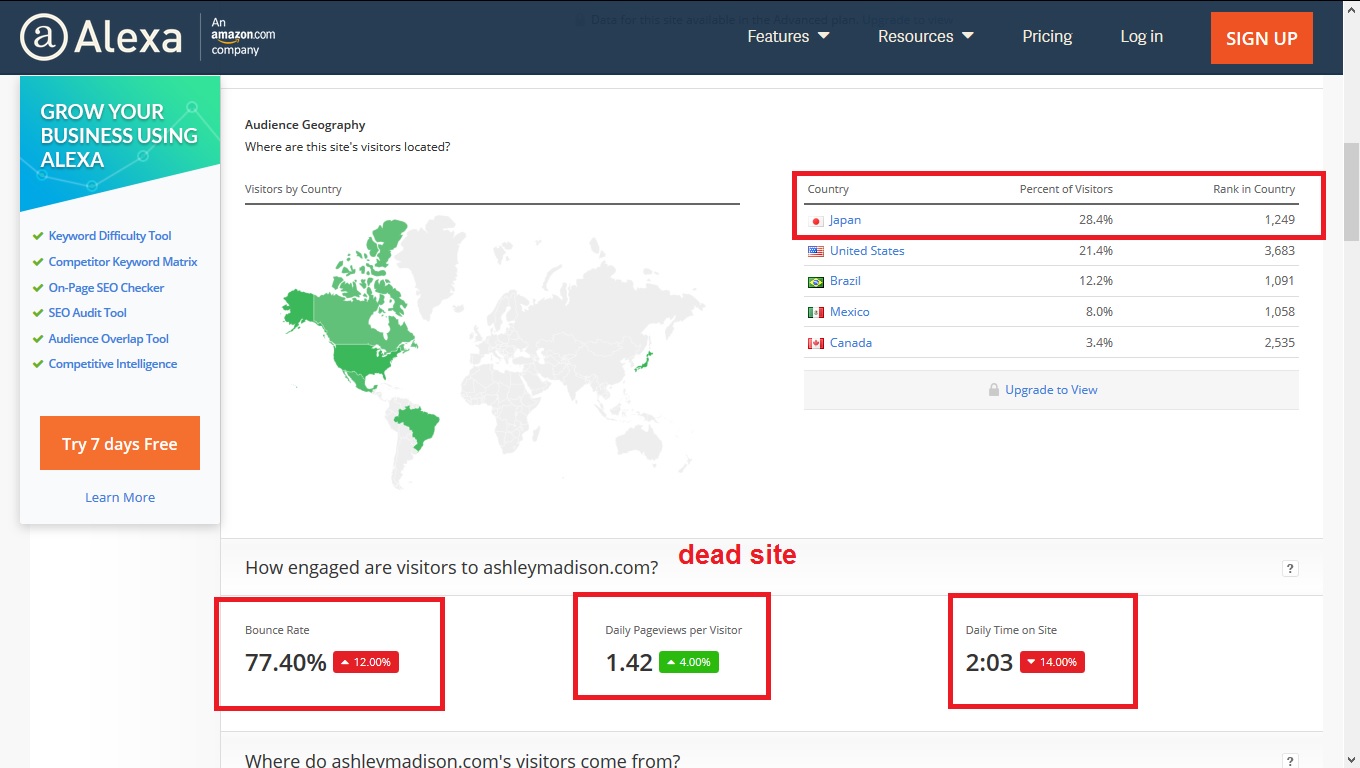This screenshot has height=768, width=1360.
Task: Click the Brazil country link
Action: pos(845,281)
